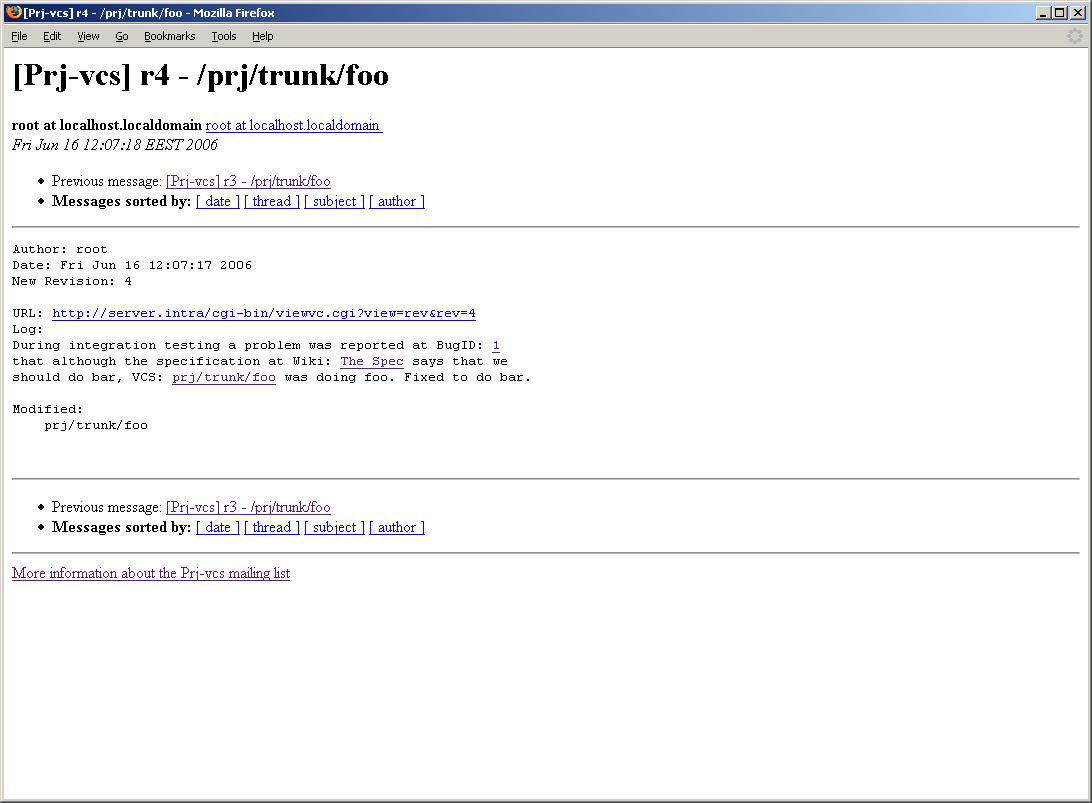Screen dimensions: 1092x803
Task: Maximize the Firefox window
Action: 1060,13
